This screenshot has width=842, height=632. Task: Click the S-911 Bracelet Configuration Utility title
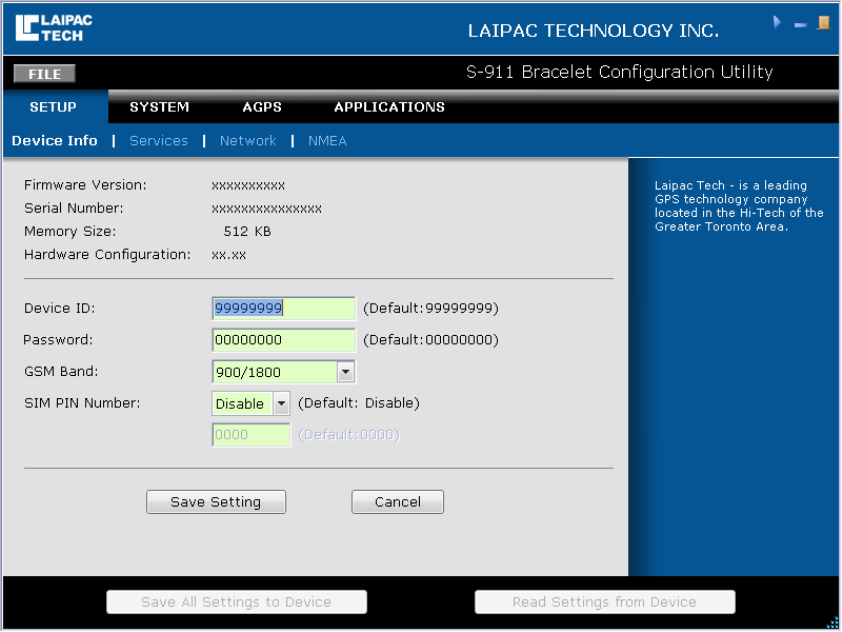[x=620, y=72]
